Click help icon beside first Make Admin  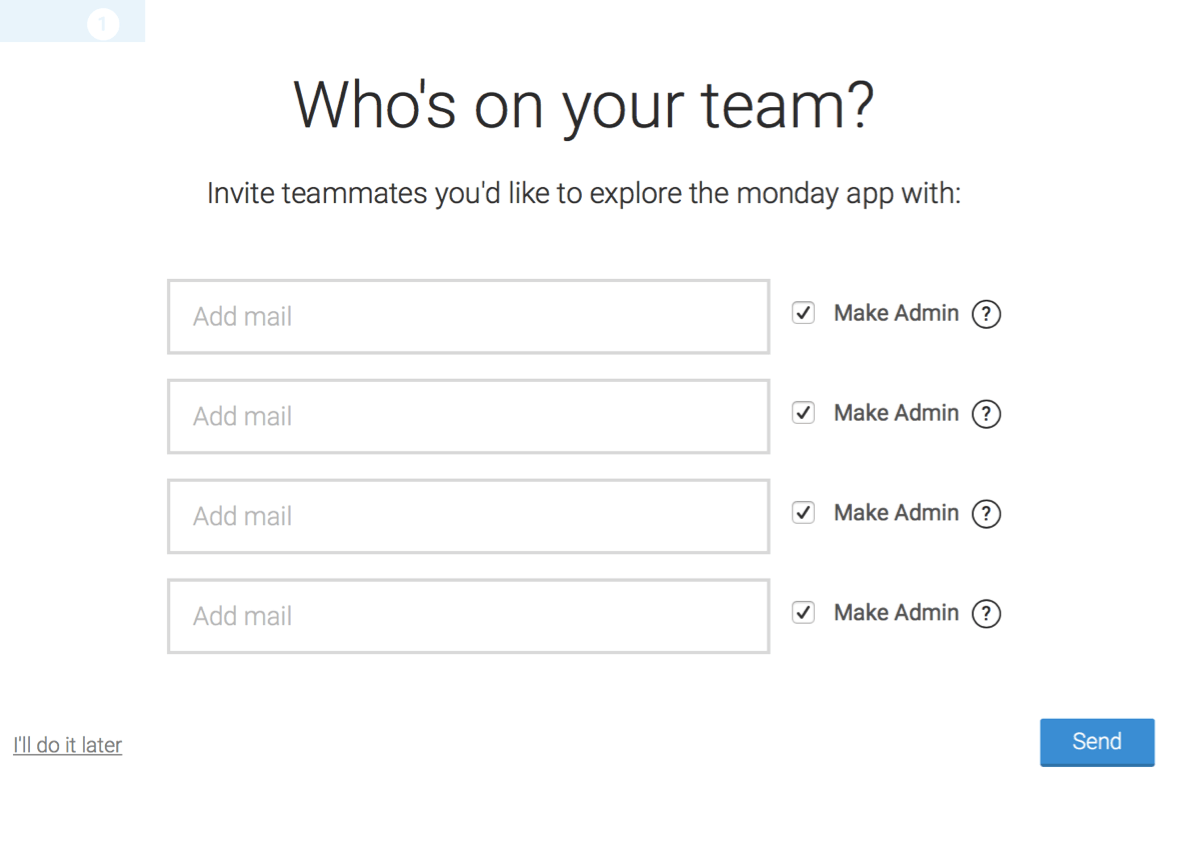pyautogui.click(x=986, y=314)
